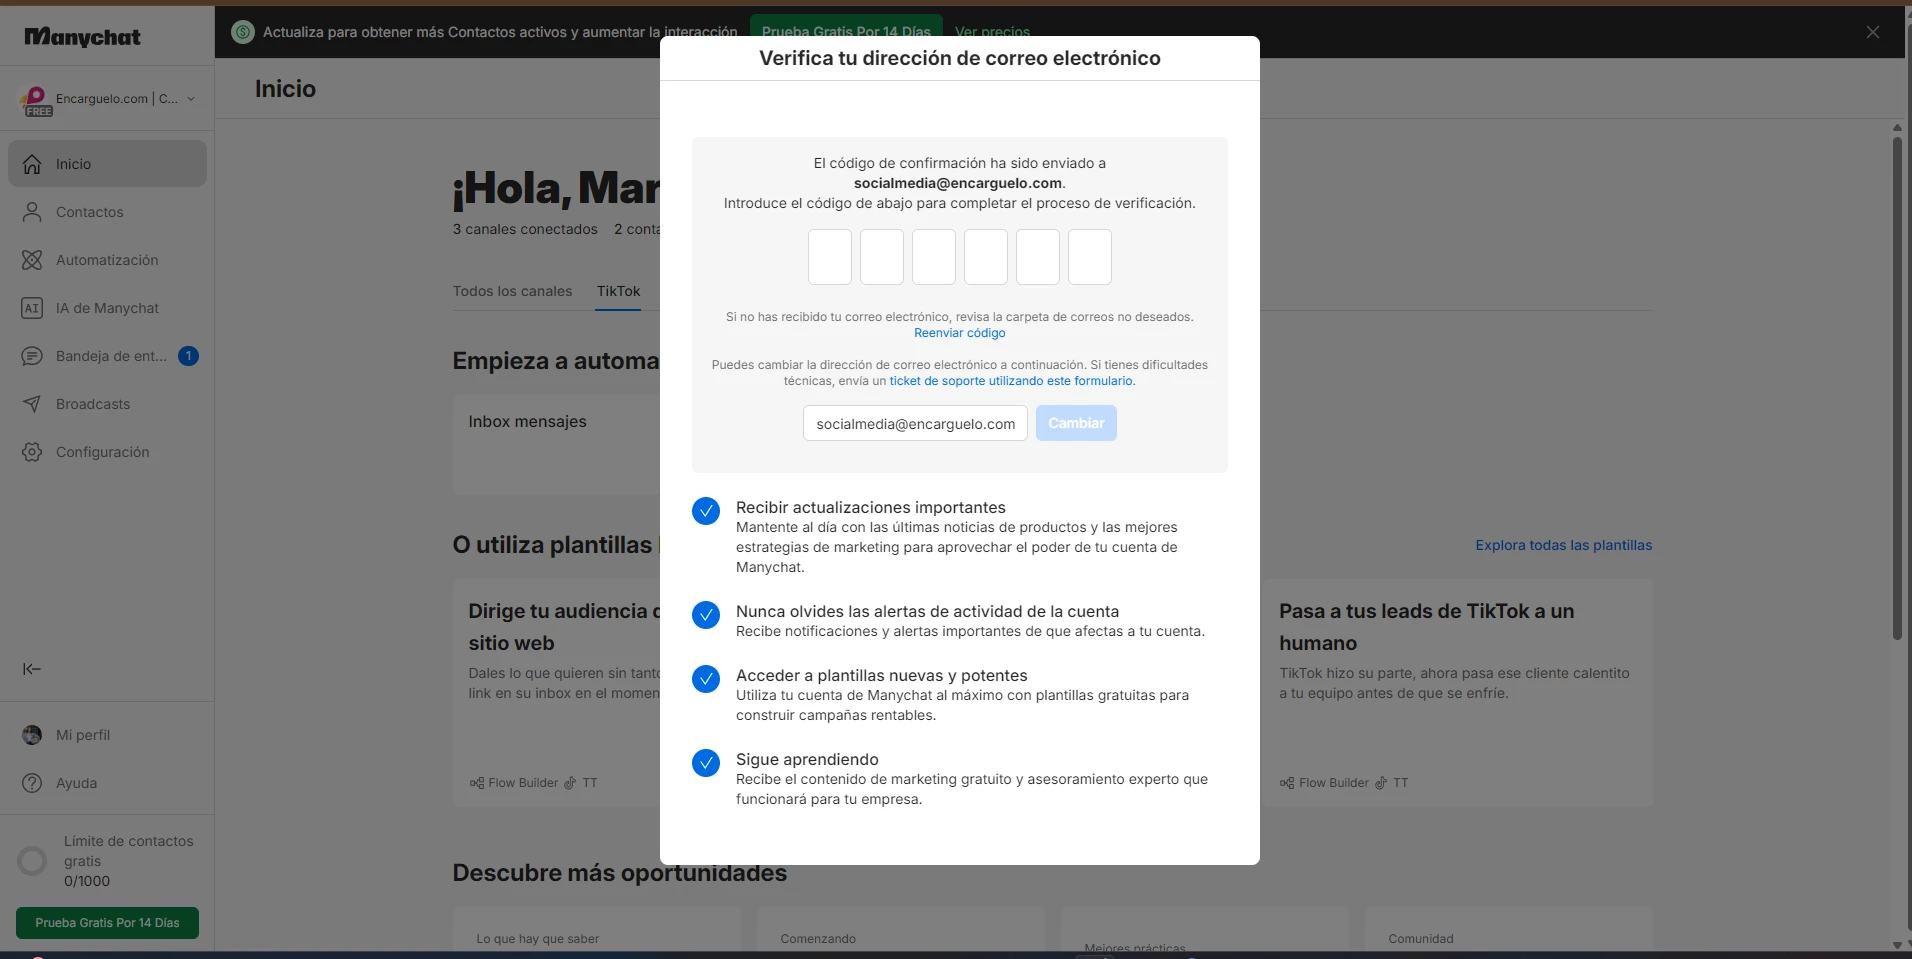1912x959 pixels.
Task: Click the Automatización icon
Action: [32, 260]
